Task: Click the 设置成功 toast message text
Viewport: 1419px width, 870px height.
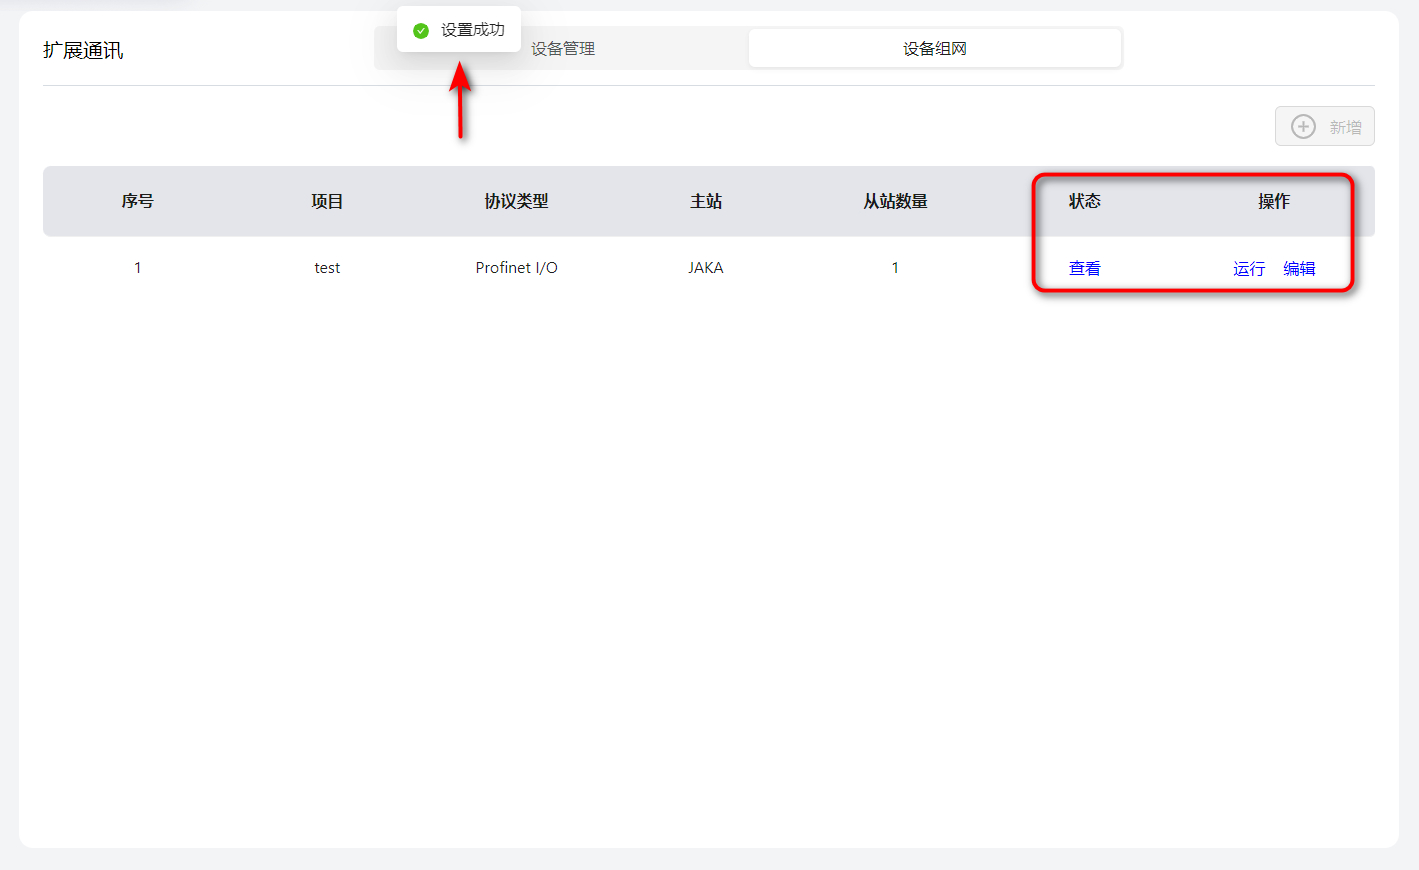Action: [x=472, y=30]
